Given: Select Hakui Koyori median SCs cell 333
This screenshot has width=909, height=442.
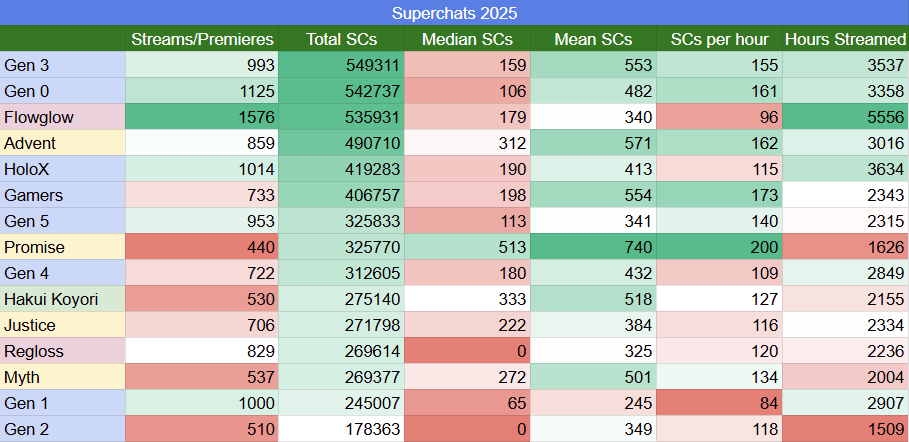Looking at the screenshot, I should 467,299.
